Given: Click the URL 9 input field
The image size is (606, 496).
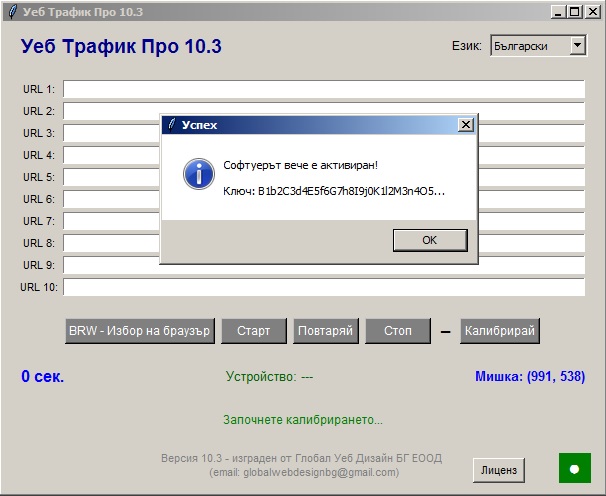Looking at the screenshot, I should [324, 266].
